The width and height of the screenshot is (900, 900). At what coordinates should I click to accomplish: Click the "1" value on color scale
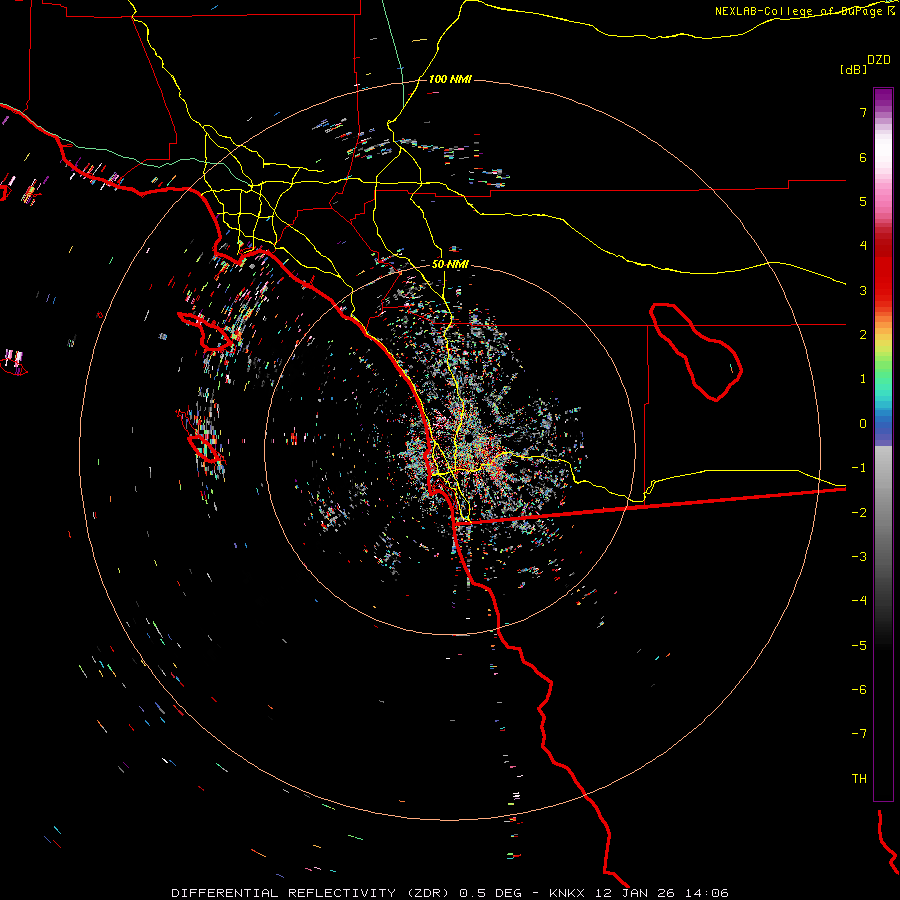tap(863, 379)
